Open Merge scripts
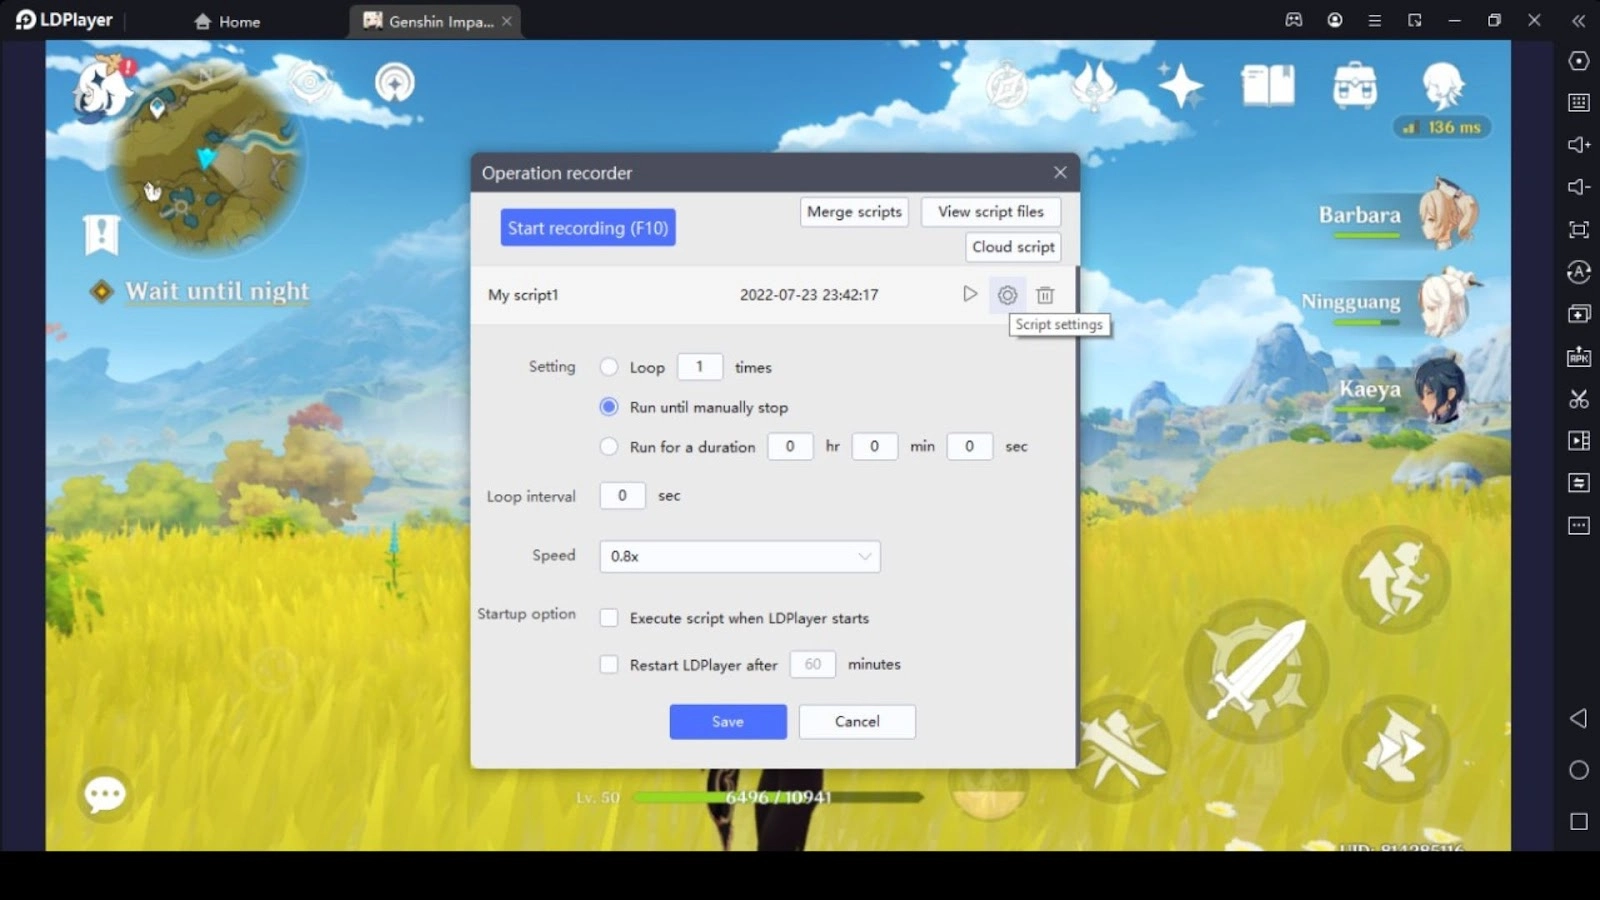This screenshot has width=1600, height=900. click(x=854, y=212)
